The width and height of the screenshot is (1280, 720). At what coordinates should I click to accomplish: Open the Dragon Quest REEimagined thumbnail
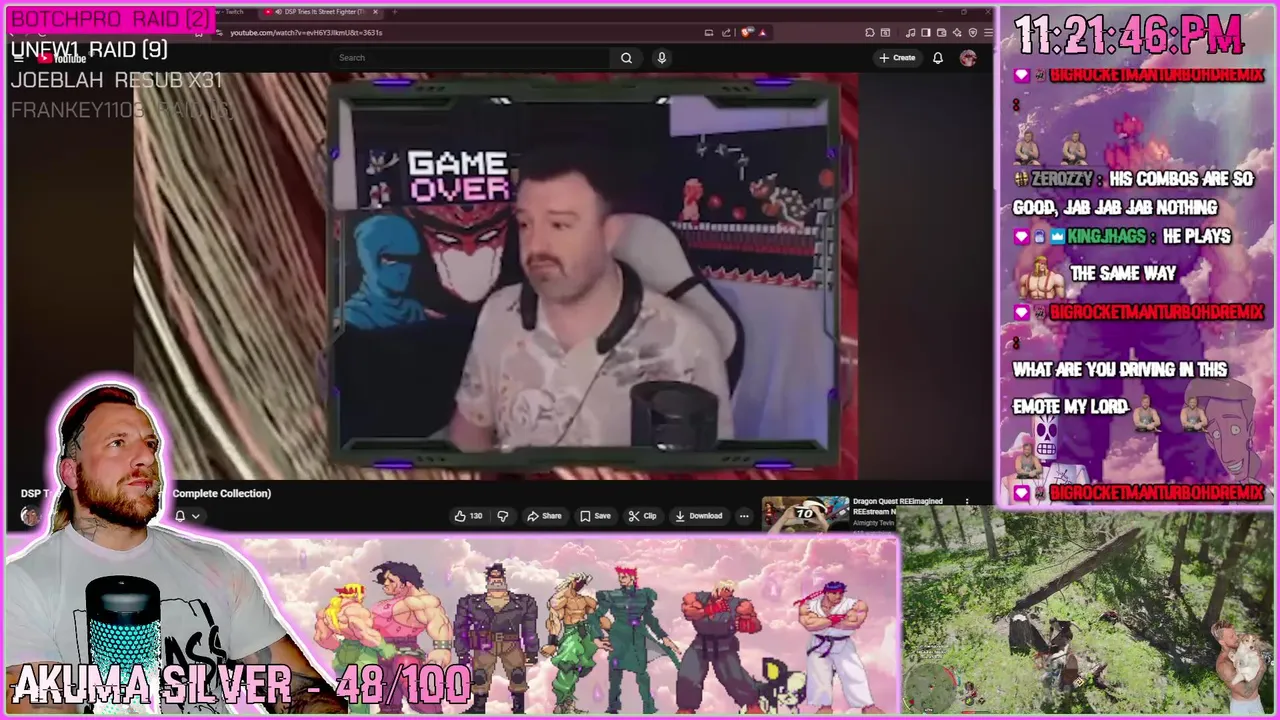[805, 514]
